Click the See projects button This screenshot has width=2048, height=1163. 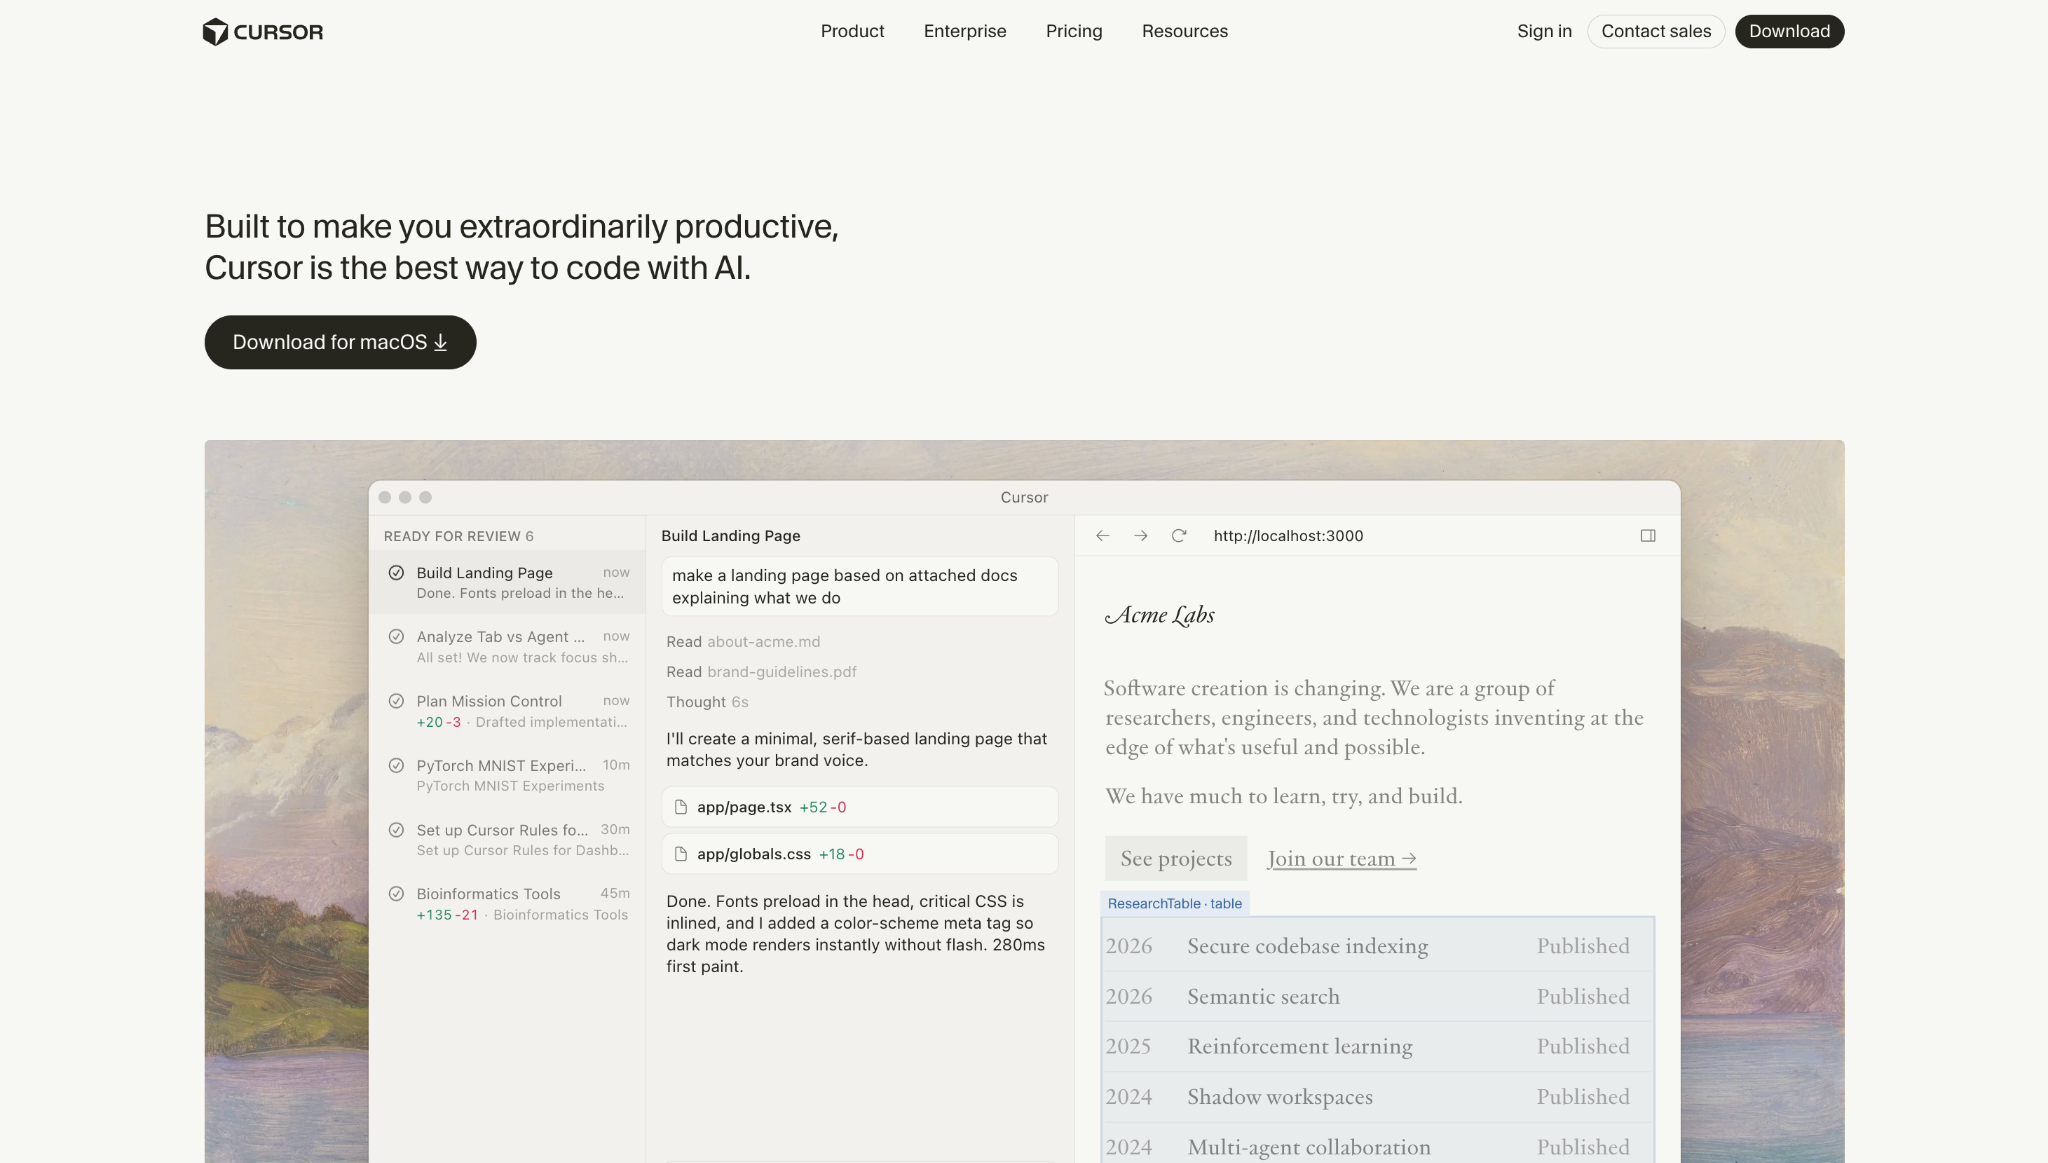1175,858
